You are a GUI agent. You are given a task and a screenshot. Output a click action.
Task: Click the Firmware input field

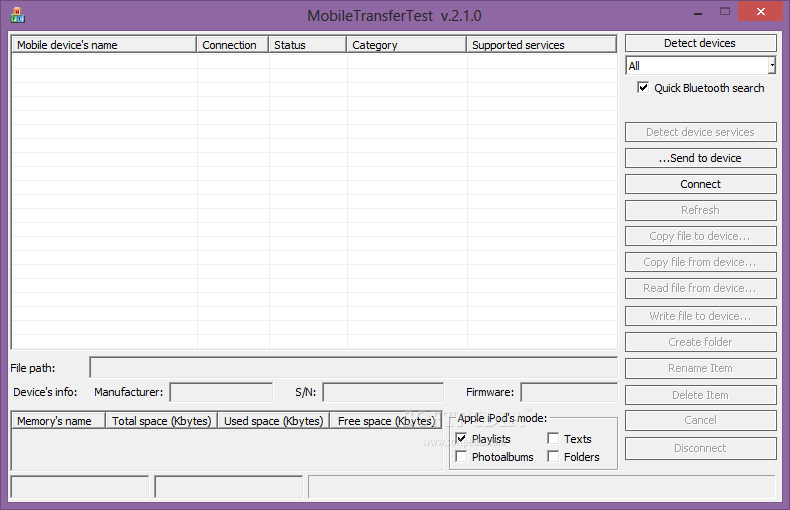tap(569, 392)
